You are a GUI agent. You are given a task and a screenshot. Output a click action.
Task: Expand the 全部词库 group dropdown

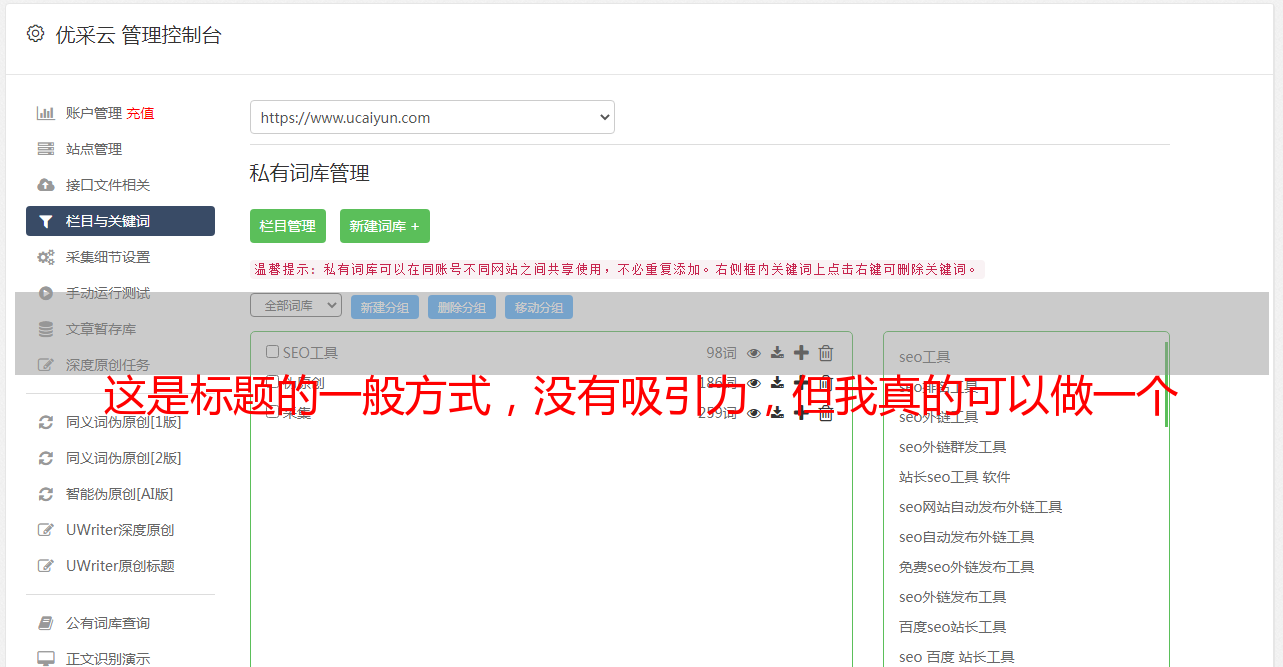(296, 306)
